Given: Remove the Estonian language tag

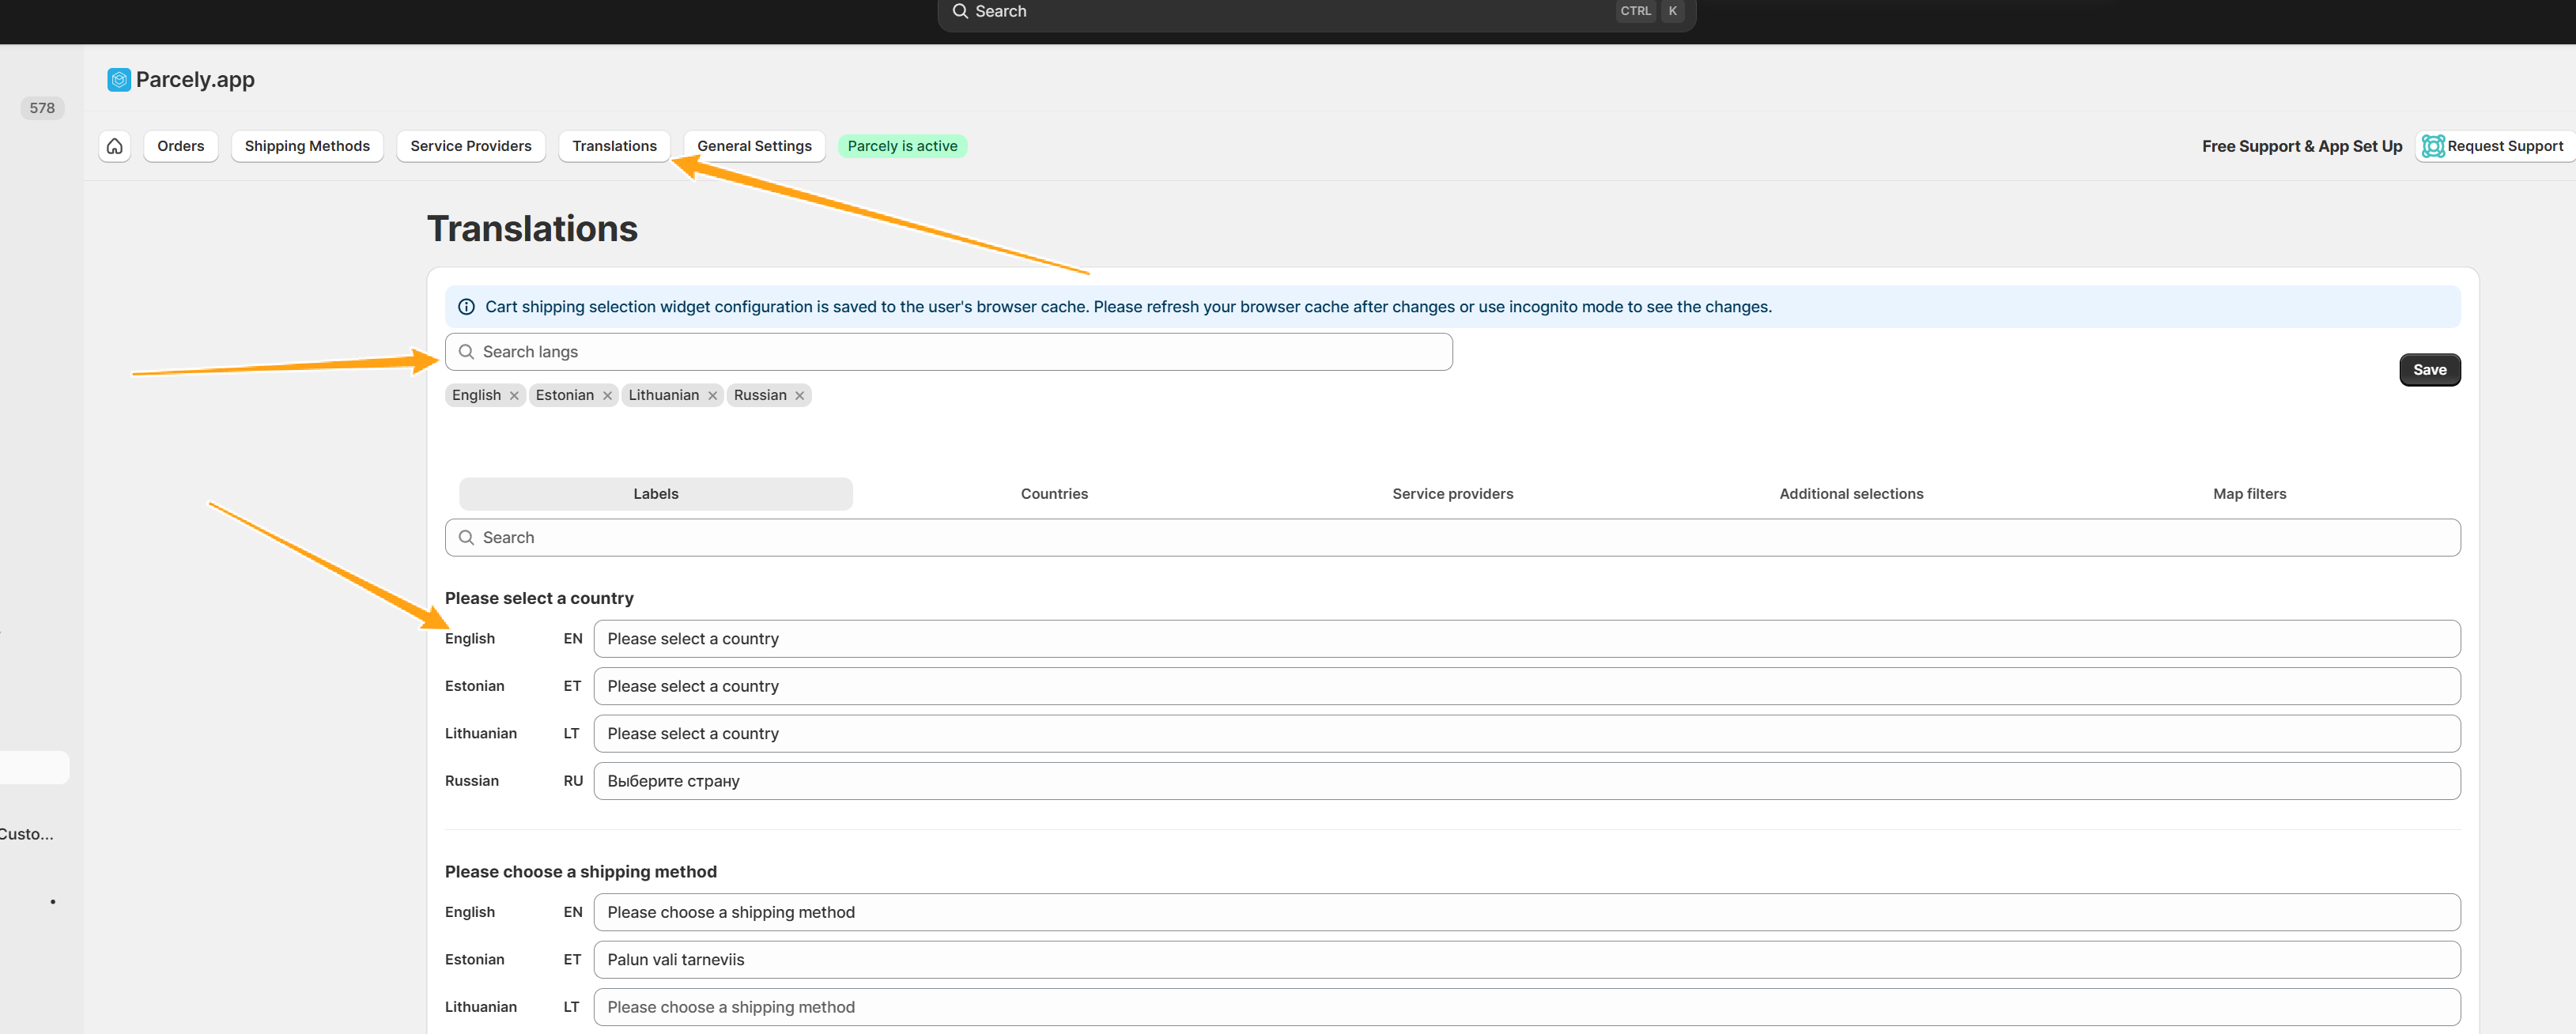Looking at the screenshot, I should 607,396.
